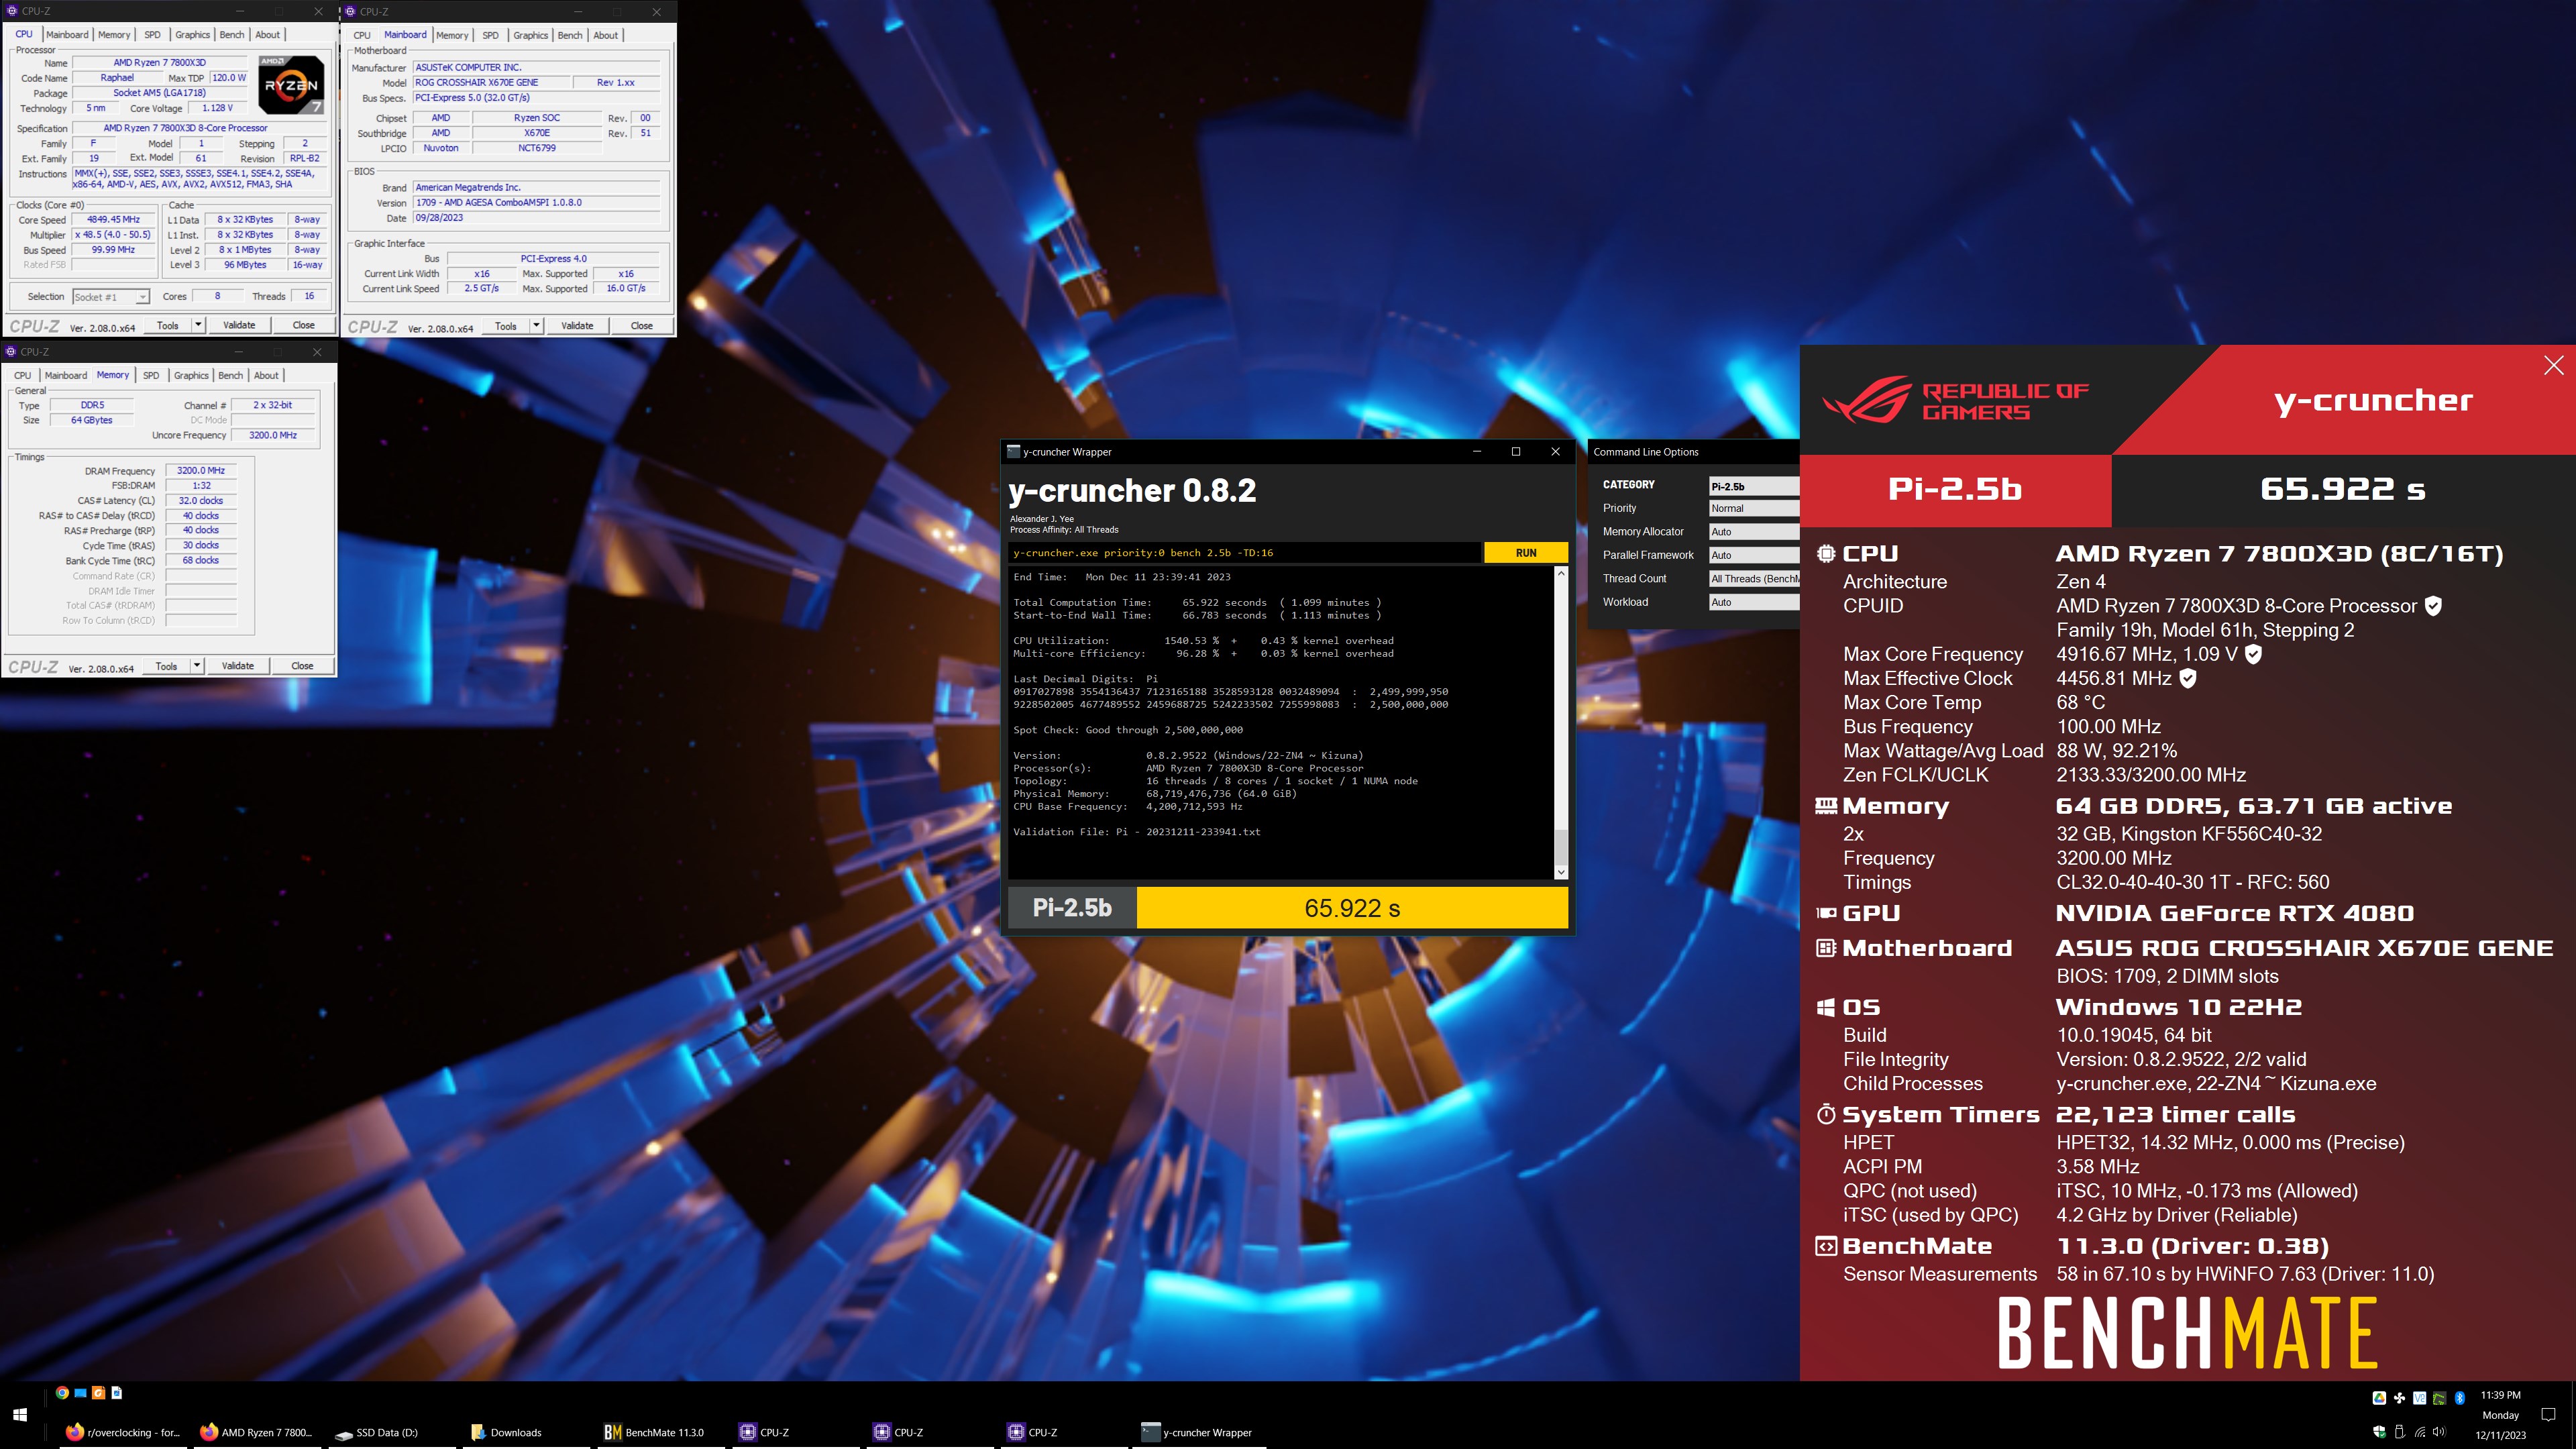Switch to Memory tab in CPU-Z CPU window

[114, 35]
